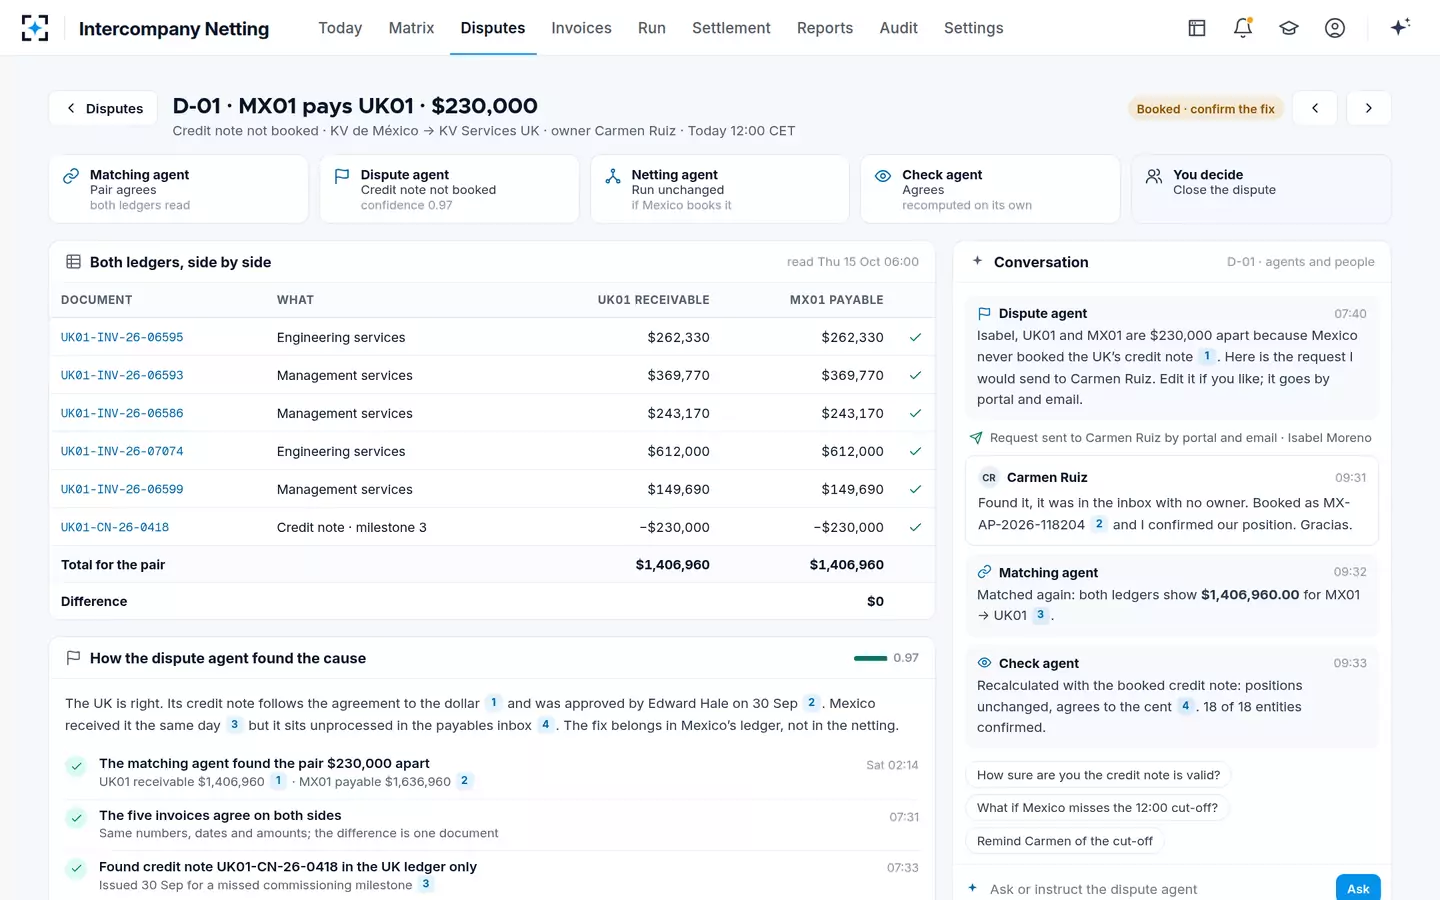This screenshot has width=1440, height=900.
Task: Choose suggestion How sure are you credit note valid
Action: [x=1098, y=775]
